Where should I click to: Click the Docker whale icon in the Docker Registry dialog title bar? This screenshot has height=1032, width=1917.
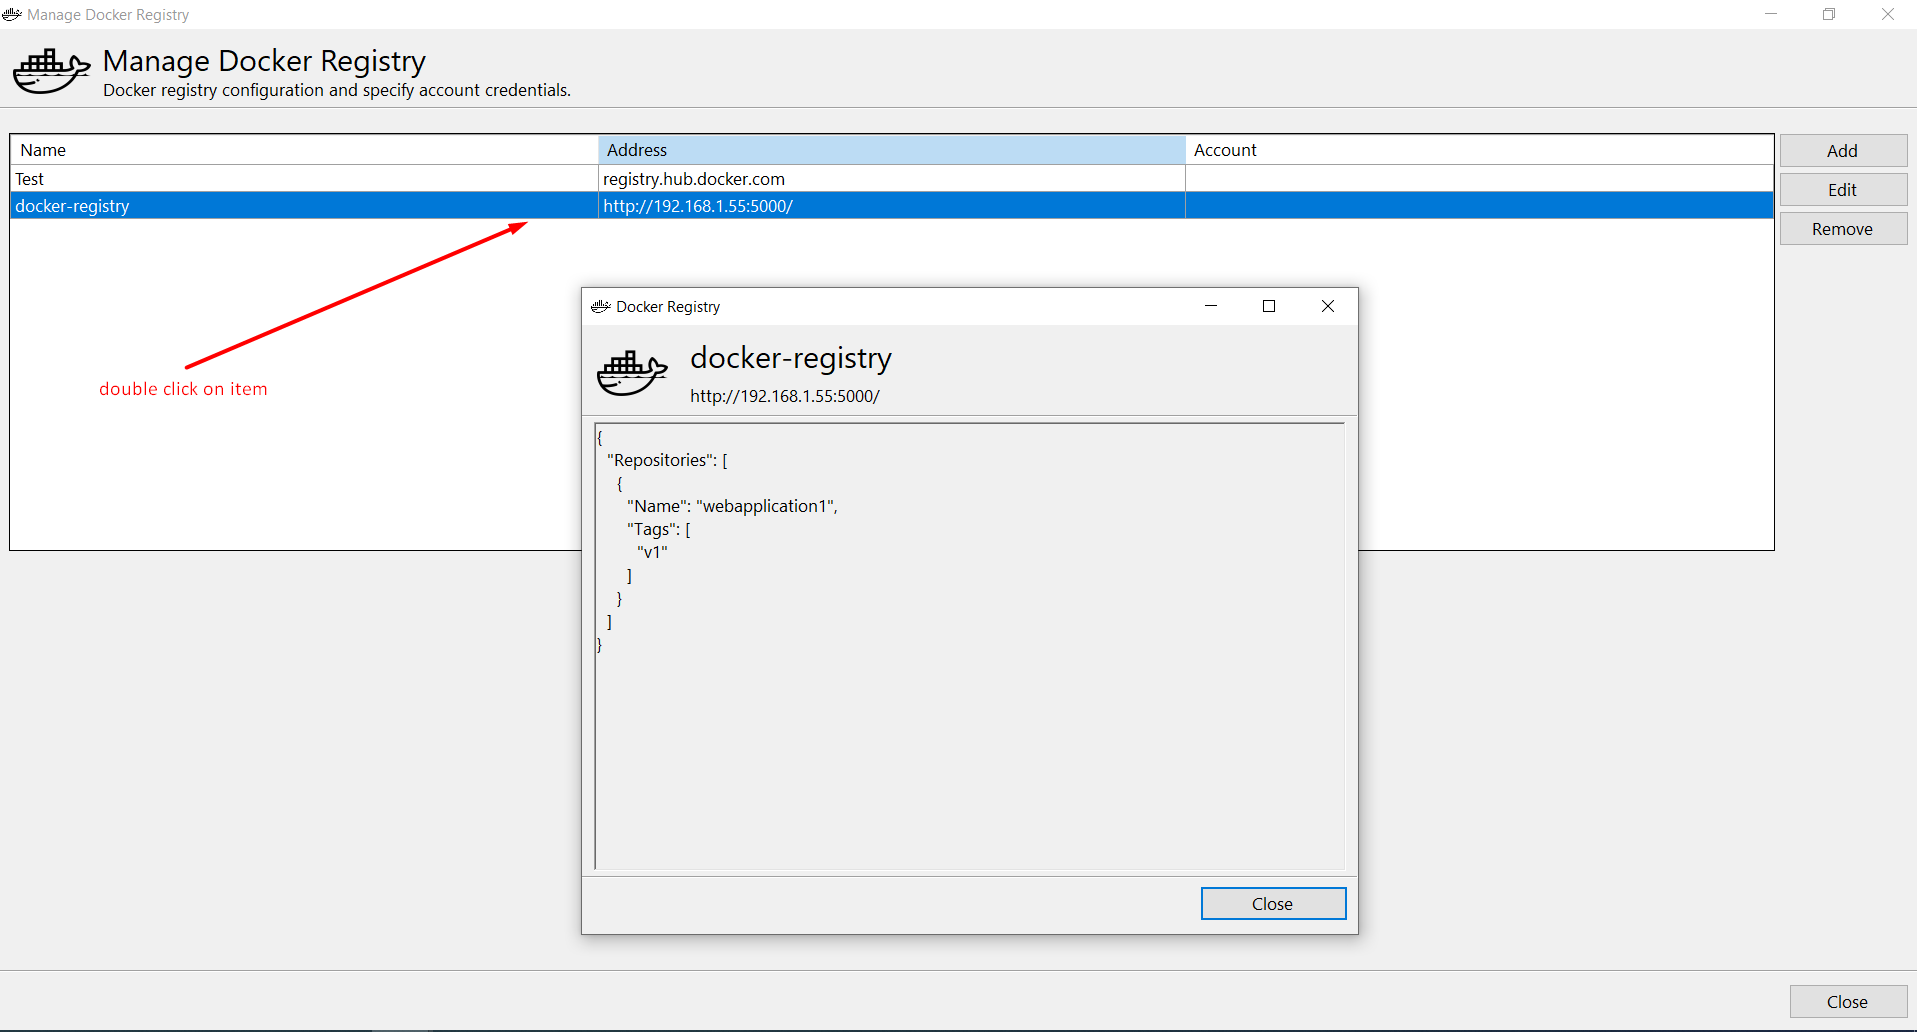[x=600, y=306]
